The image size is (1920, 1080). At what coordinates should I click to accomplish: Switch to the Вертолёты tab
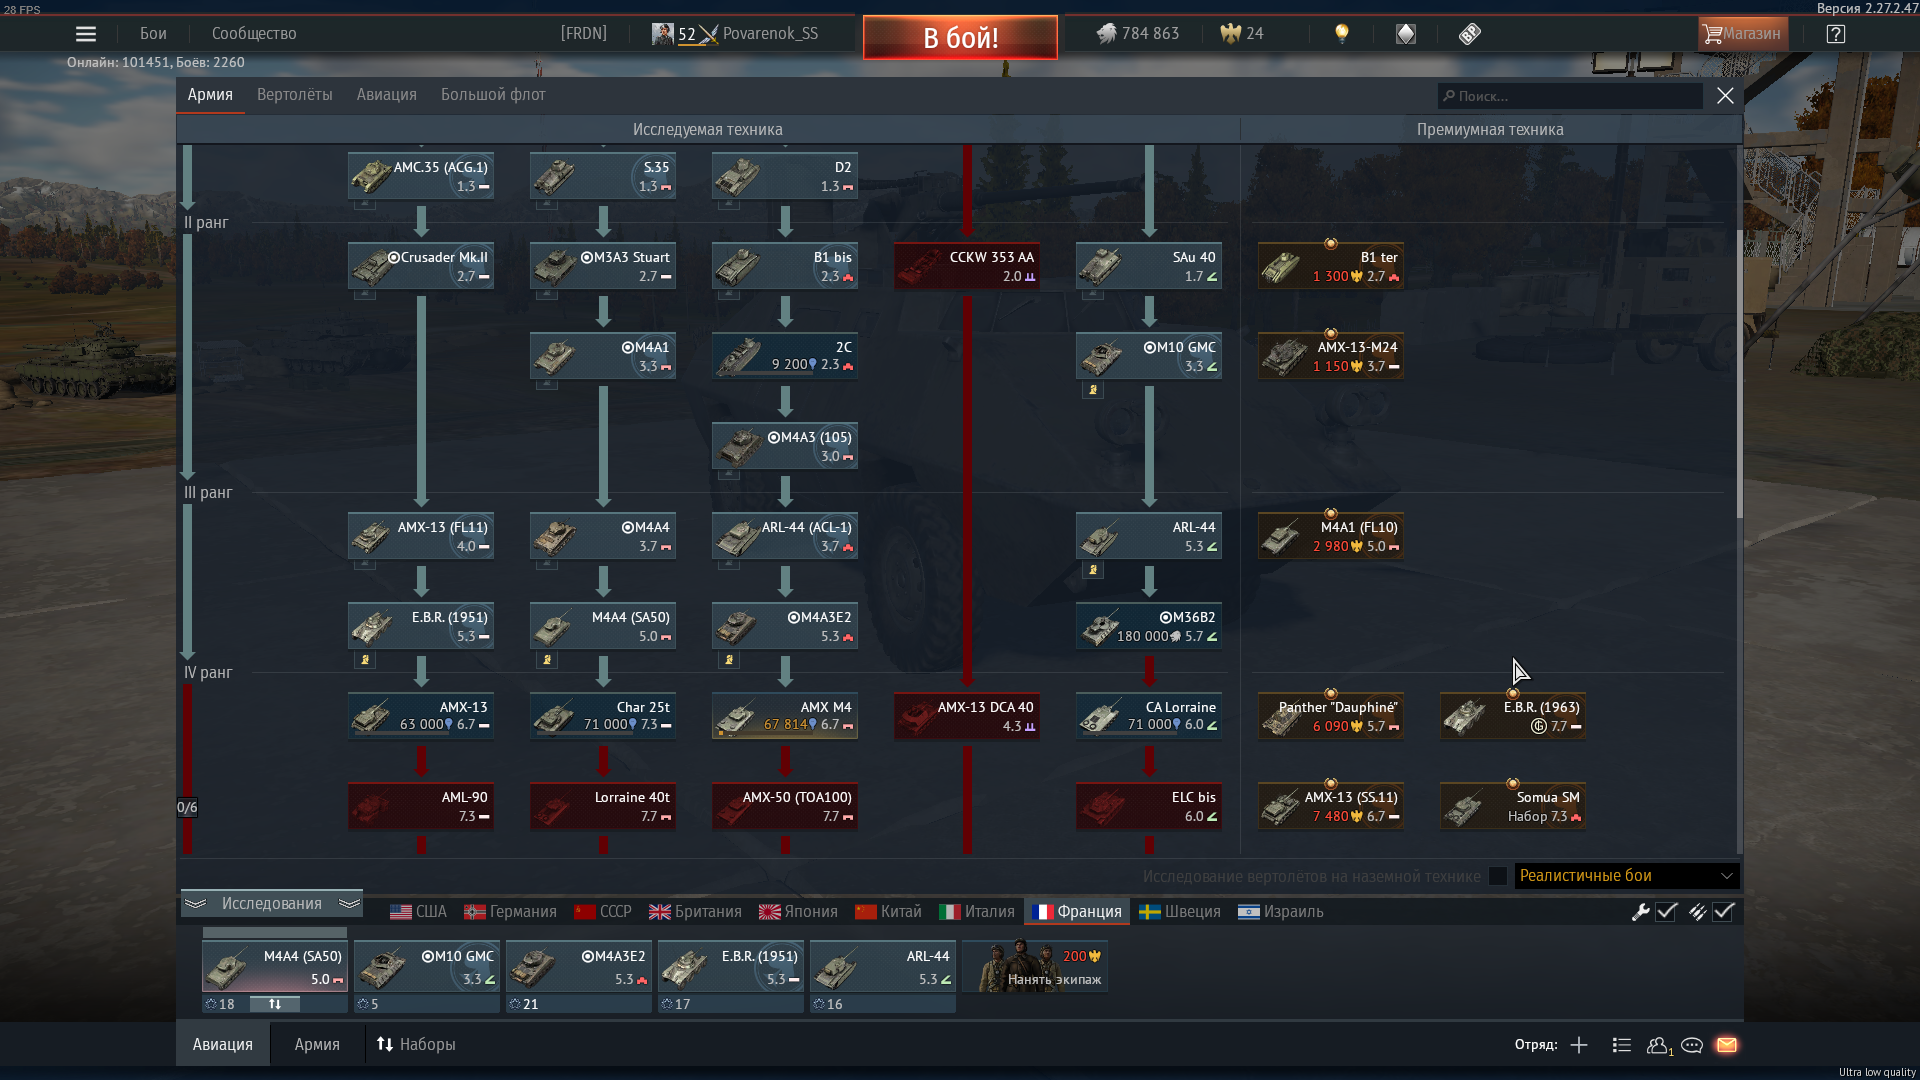point(294,95)
